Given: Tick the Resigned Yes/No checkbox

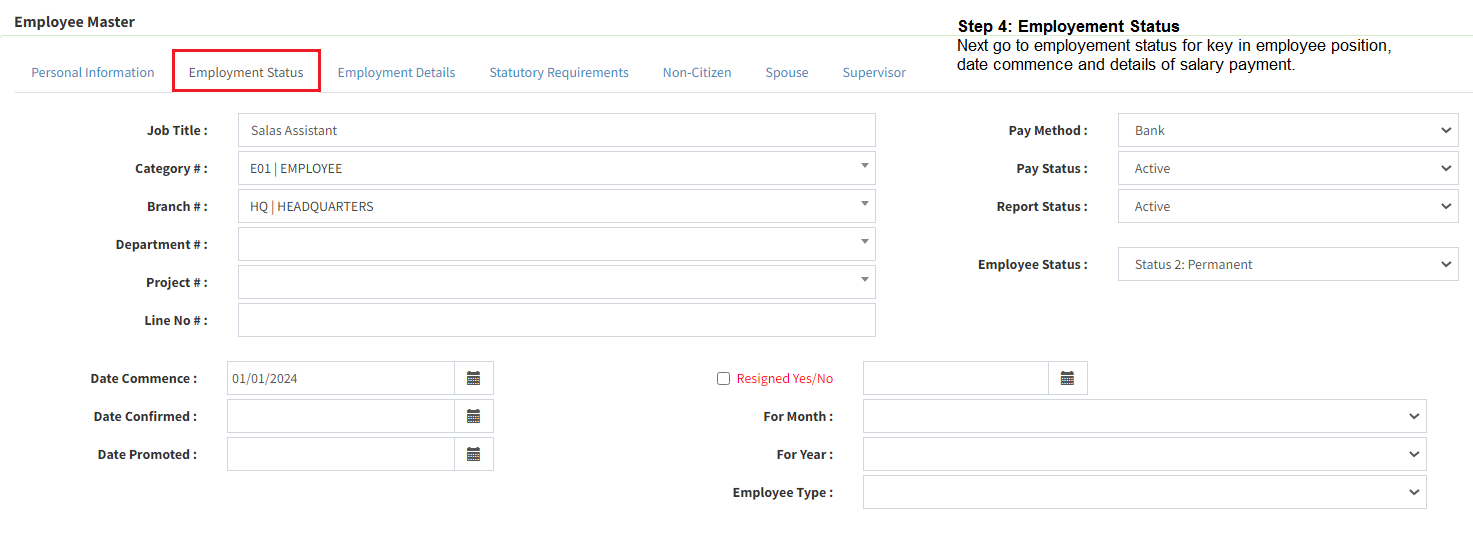Looking at the screenshot, I should 723,379.
